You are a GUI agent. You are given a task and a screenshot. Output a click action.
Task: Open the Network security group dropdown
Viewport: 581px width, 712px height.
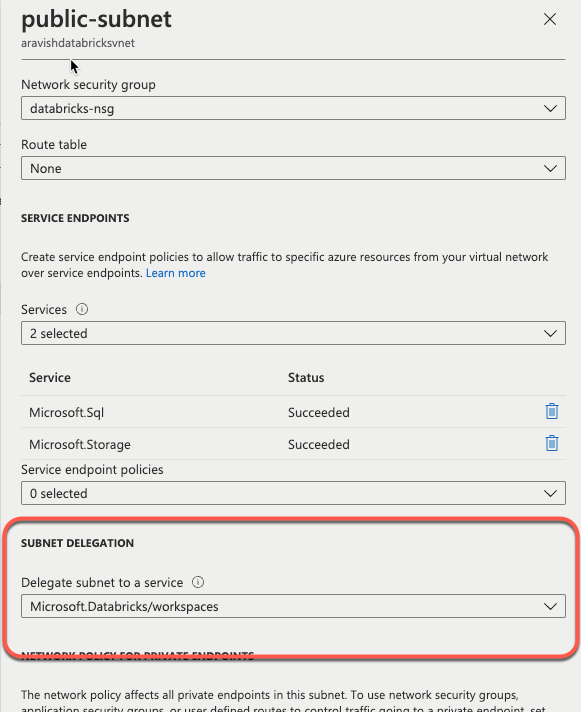(x=293, y=108)
